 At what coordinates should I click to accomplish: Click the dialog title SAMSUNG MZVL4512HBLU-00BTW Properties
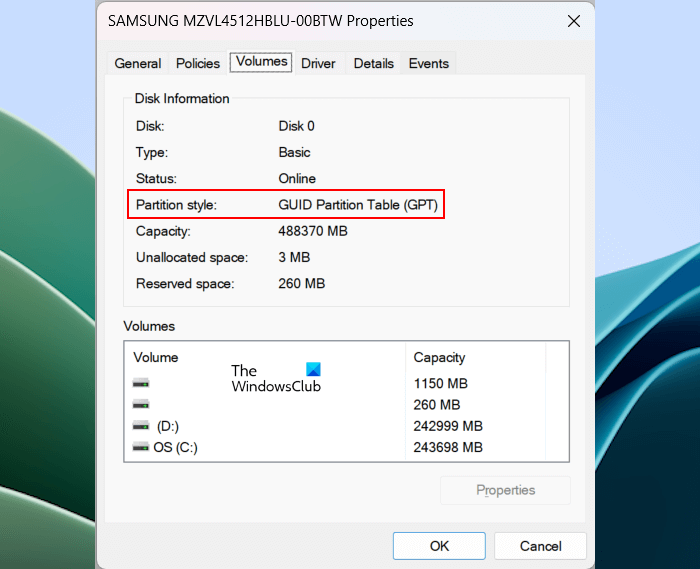point(261,21)
